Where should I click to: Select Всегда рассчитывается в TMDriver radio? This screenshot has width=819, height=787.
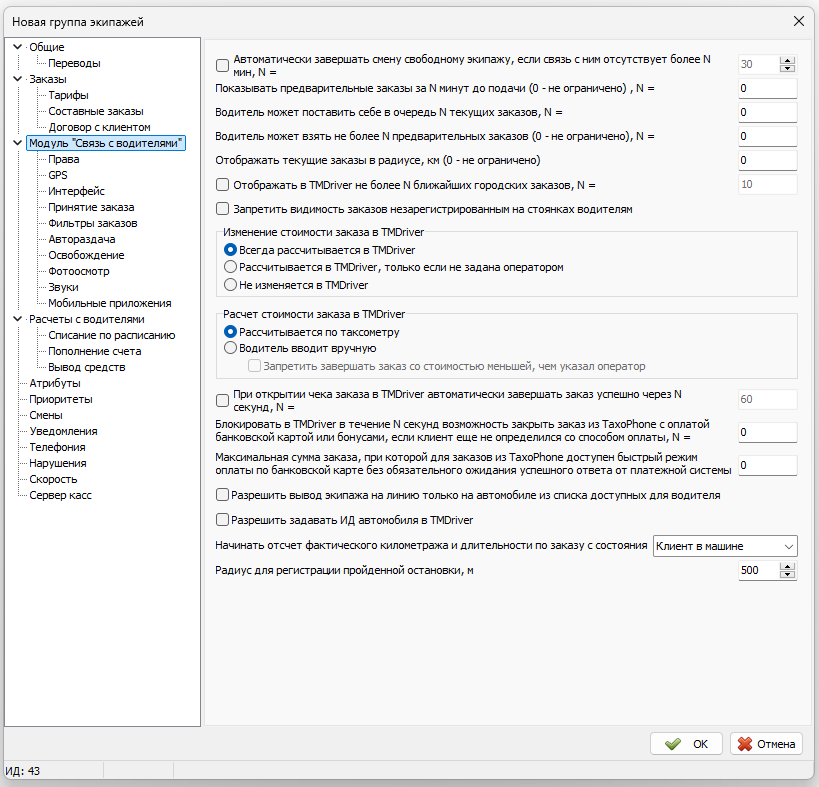point(230,250)
